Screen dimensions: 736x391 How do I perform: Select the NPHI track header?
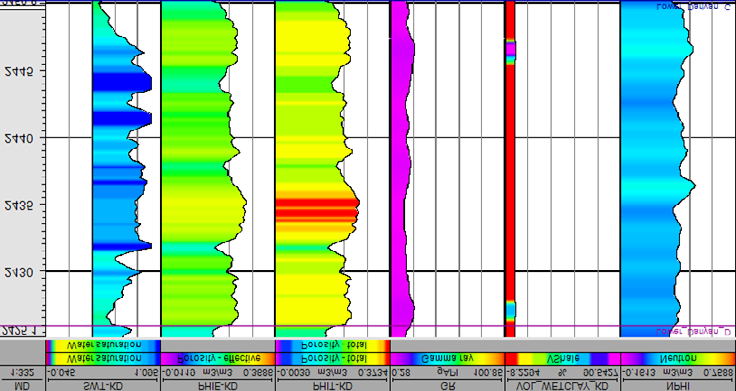678,385
